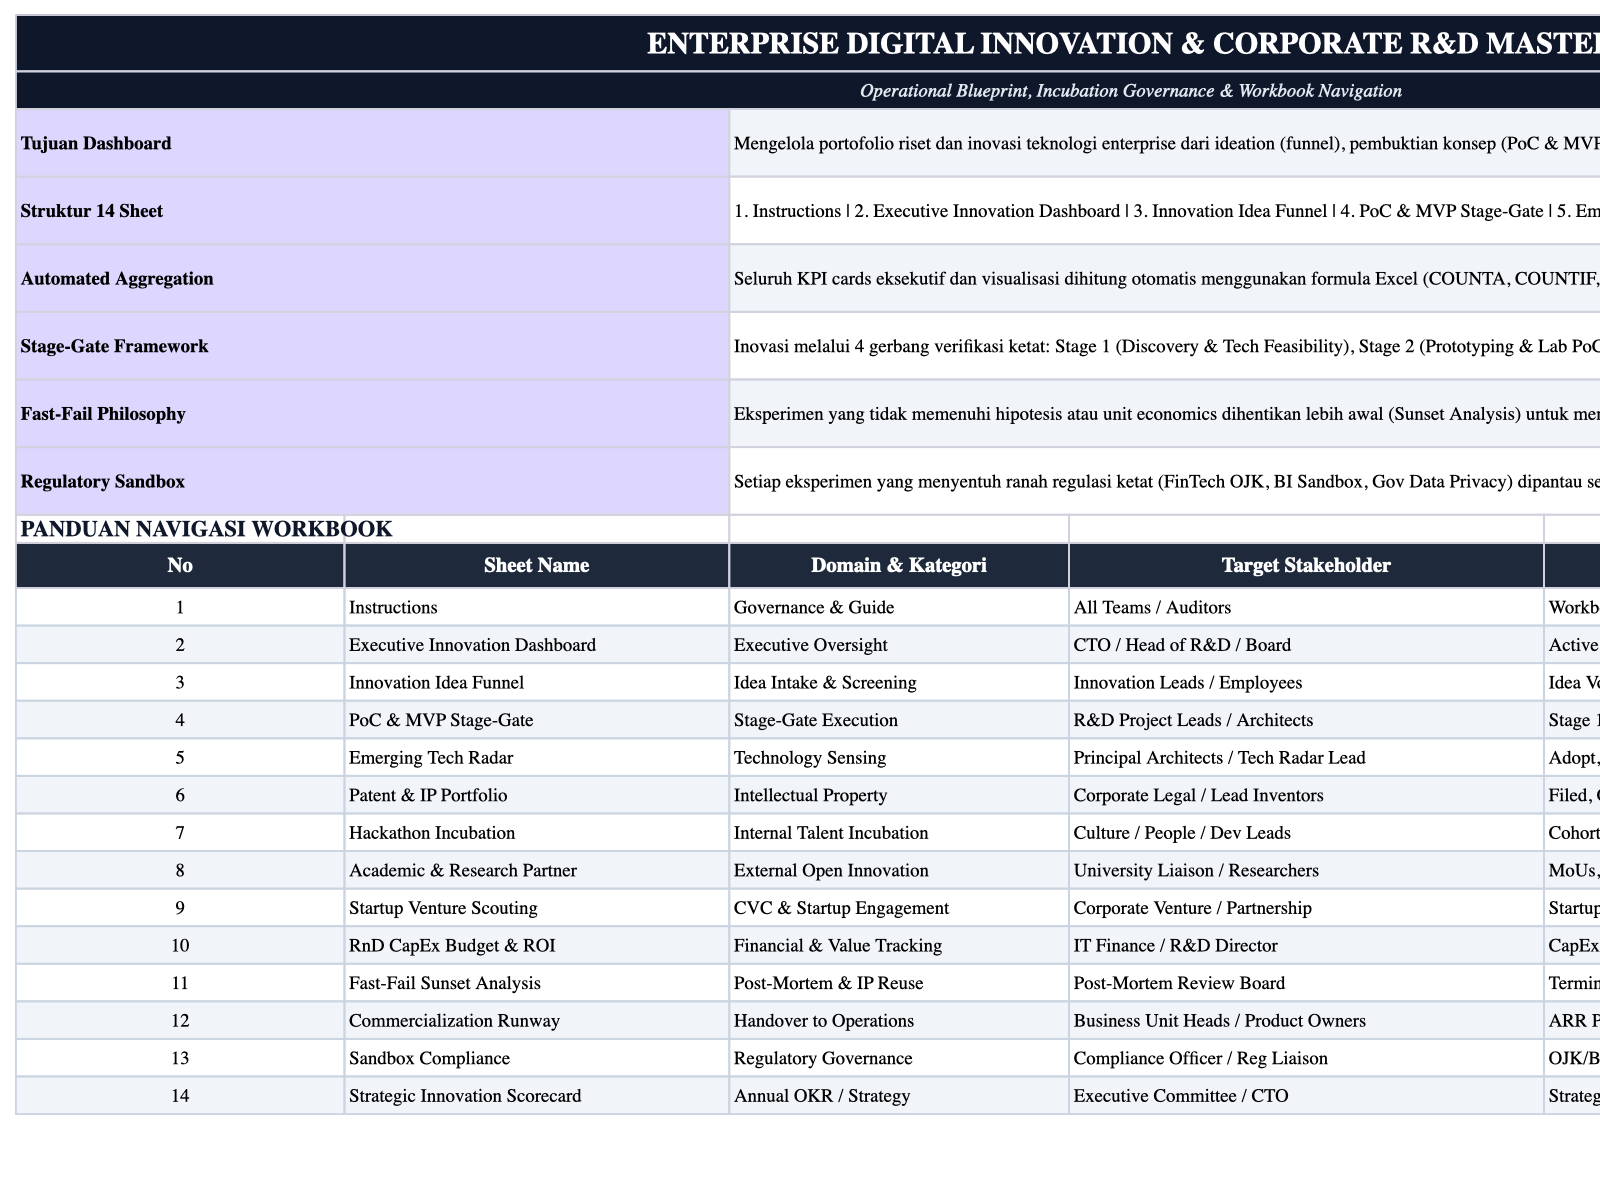The width and height of the screenshot is (1600, 1192).
Task: Click the 'Target Stakeholder' column header
Action: (x=1306, y=566)
